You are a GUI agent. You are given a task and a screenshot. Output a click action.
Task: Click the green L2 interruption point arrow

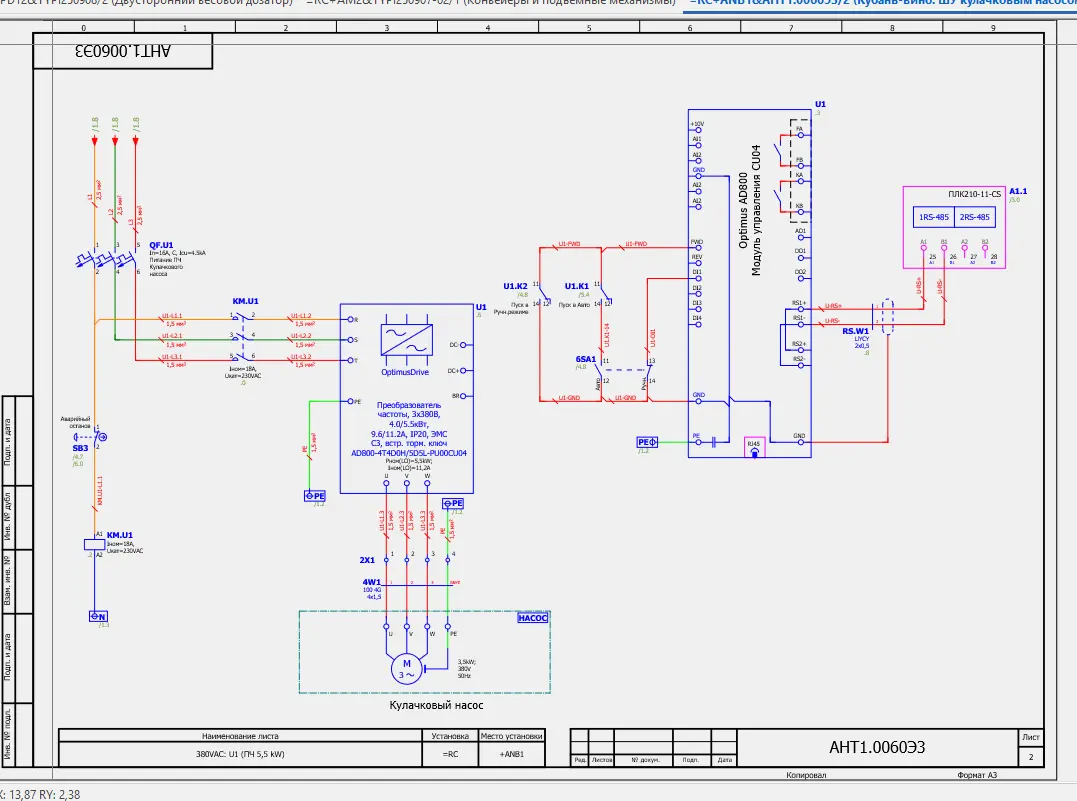point(115,141)
